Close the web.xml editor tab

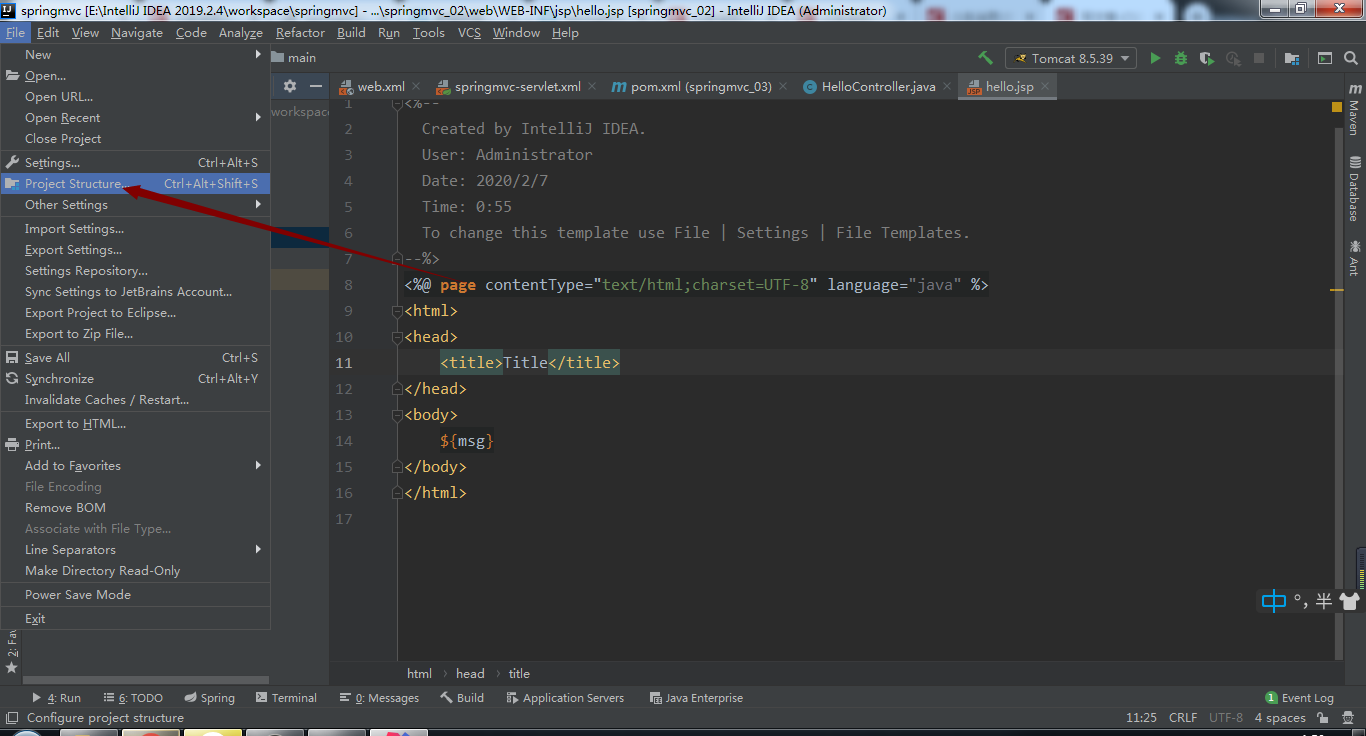coord(415,87)
